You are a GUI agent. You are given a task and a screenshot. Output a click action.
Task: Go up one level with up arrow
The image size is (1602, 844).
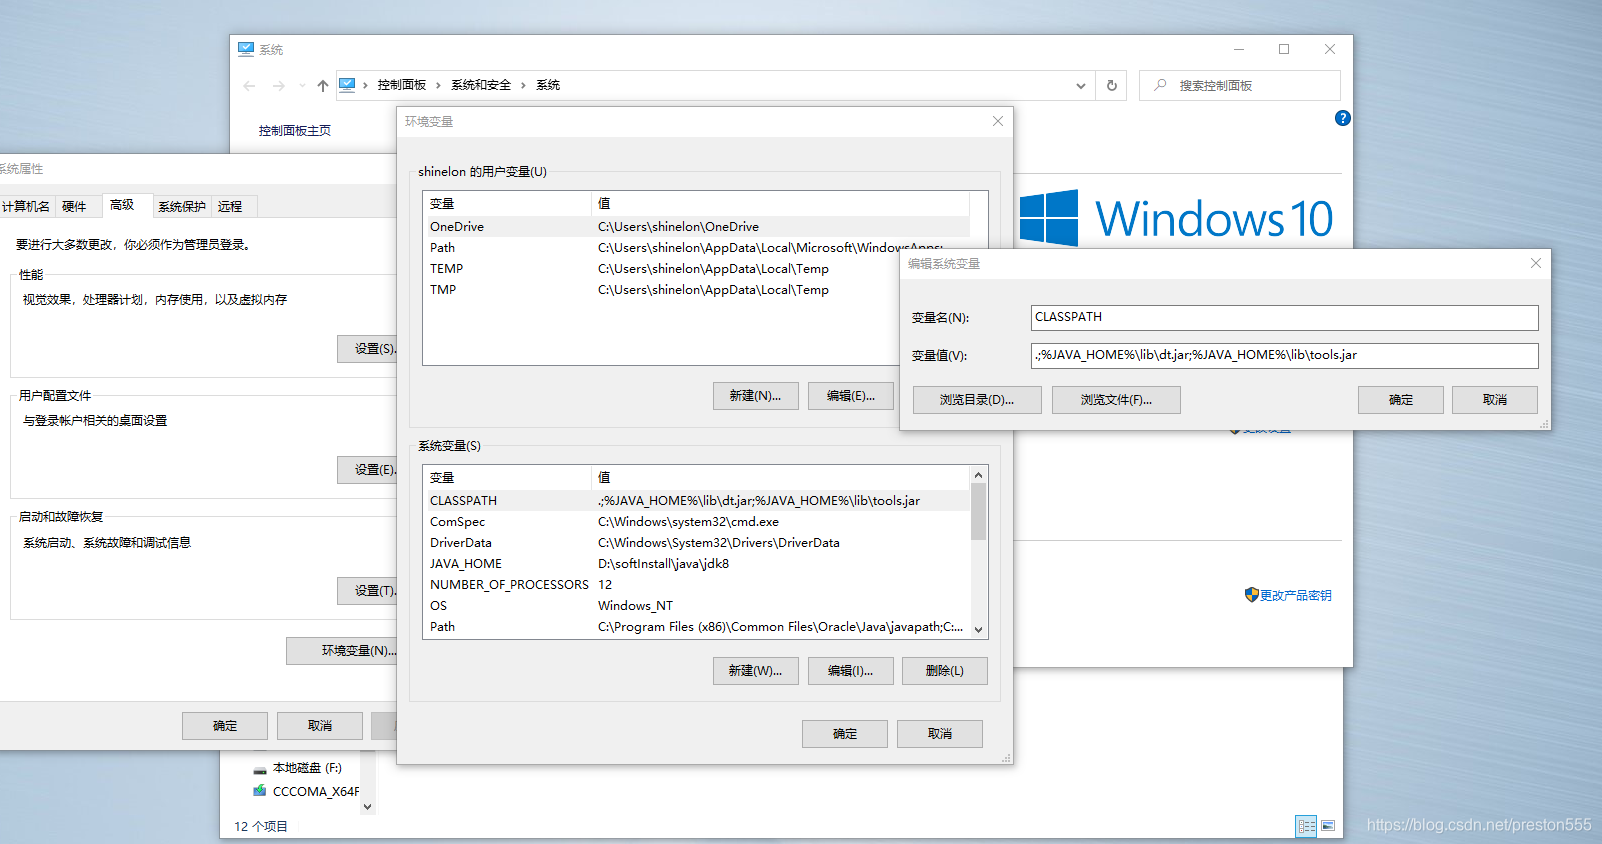coord(323,86)
